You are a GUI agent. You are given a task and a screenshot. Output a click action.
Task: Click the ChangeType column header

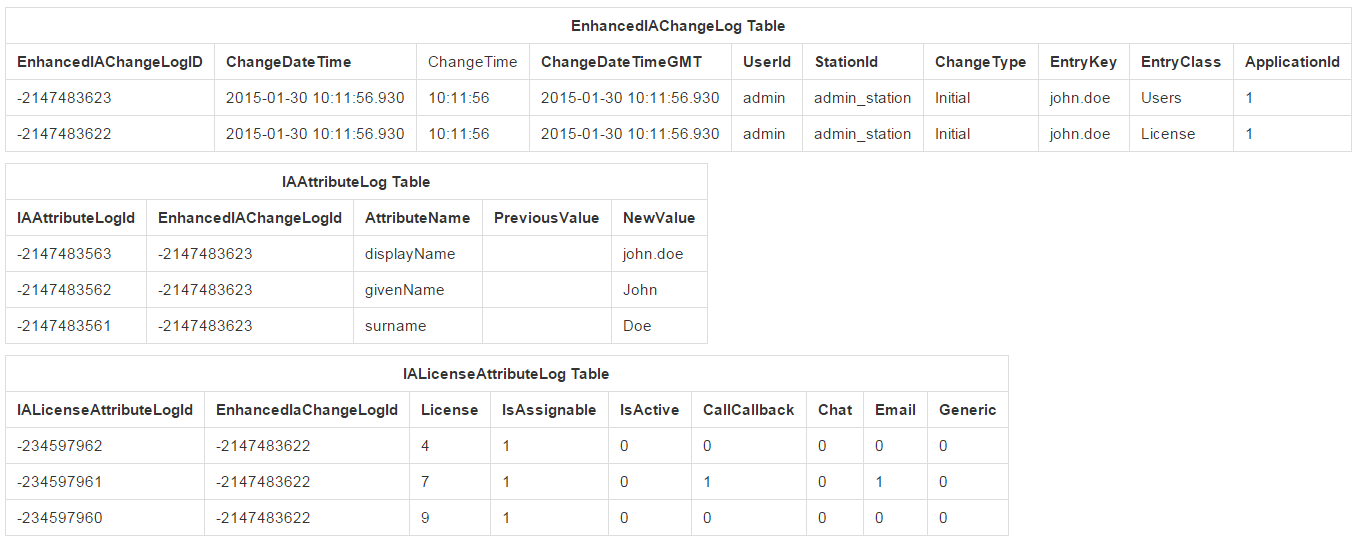point(980,62)
